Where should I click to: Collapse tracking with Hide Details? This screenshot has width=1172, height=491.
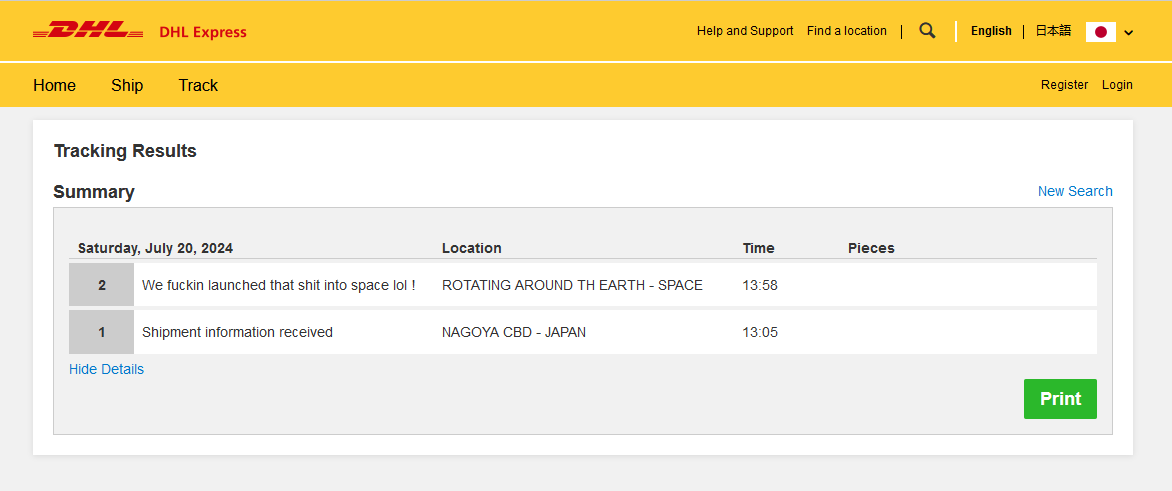click(x=106, y=369)
